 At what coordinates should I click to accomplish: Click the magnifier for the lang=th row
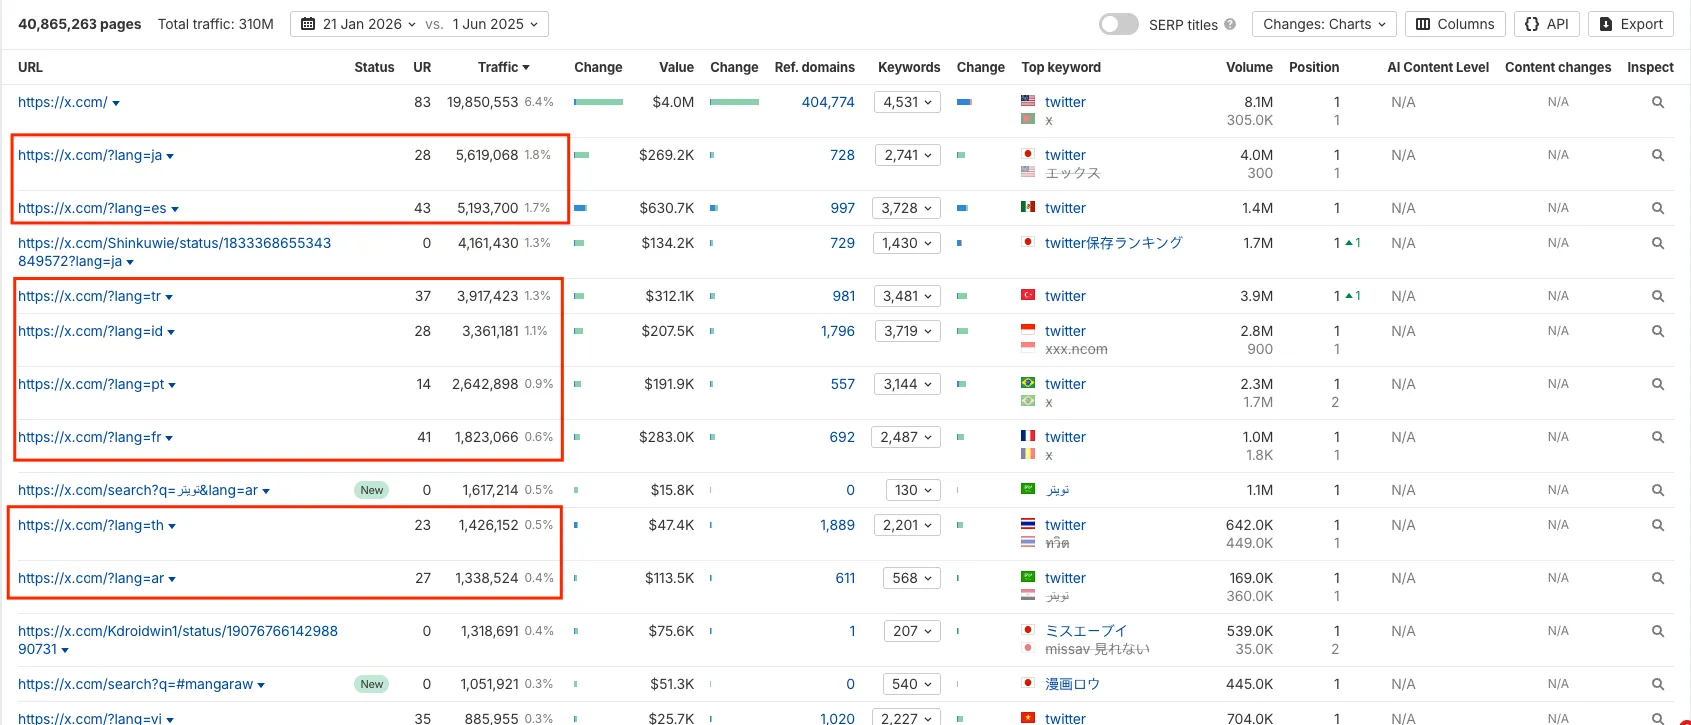click(1657, 525)
